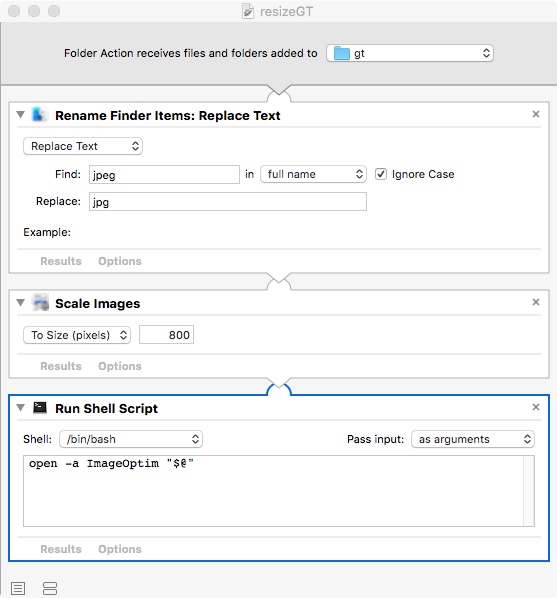Open the Replace Text mode dropdown
The width and height of the screenshot is (557, 598).
pyautogui.click(x=83, y=146)
